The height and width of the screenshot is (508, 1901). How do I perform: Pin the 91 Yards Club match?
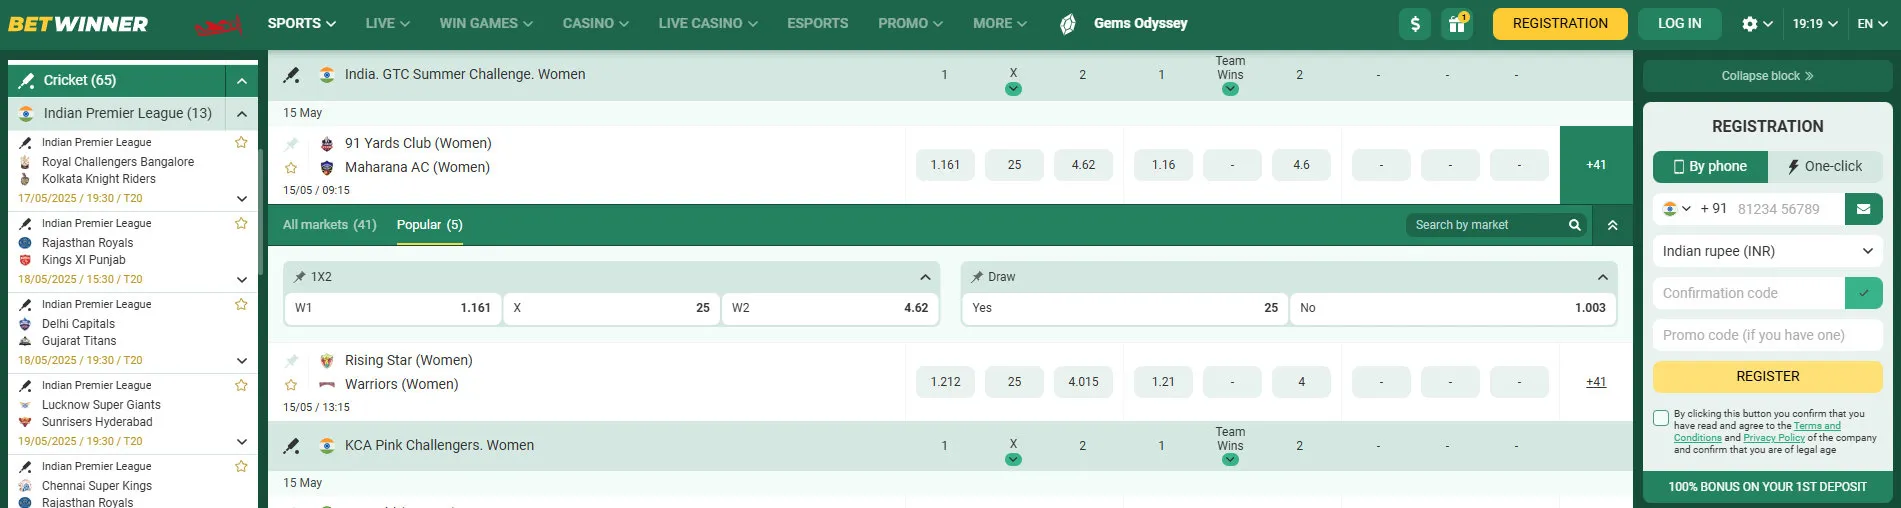coord(291,144)
